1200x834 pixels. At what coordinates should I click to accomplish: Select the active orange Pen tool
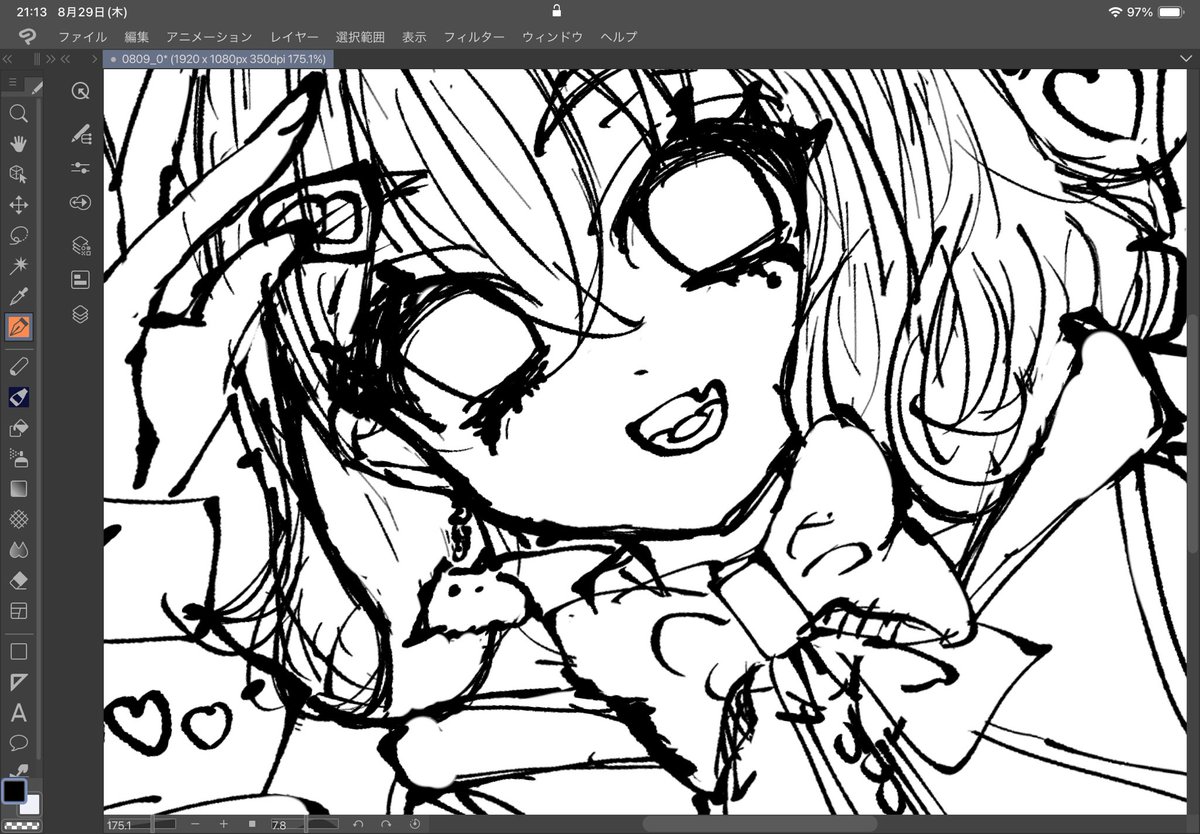[x=19, y=327]
